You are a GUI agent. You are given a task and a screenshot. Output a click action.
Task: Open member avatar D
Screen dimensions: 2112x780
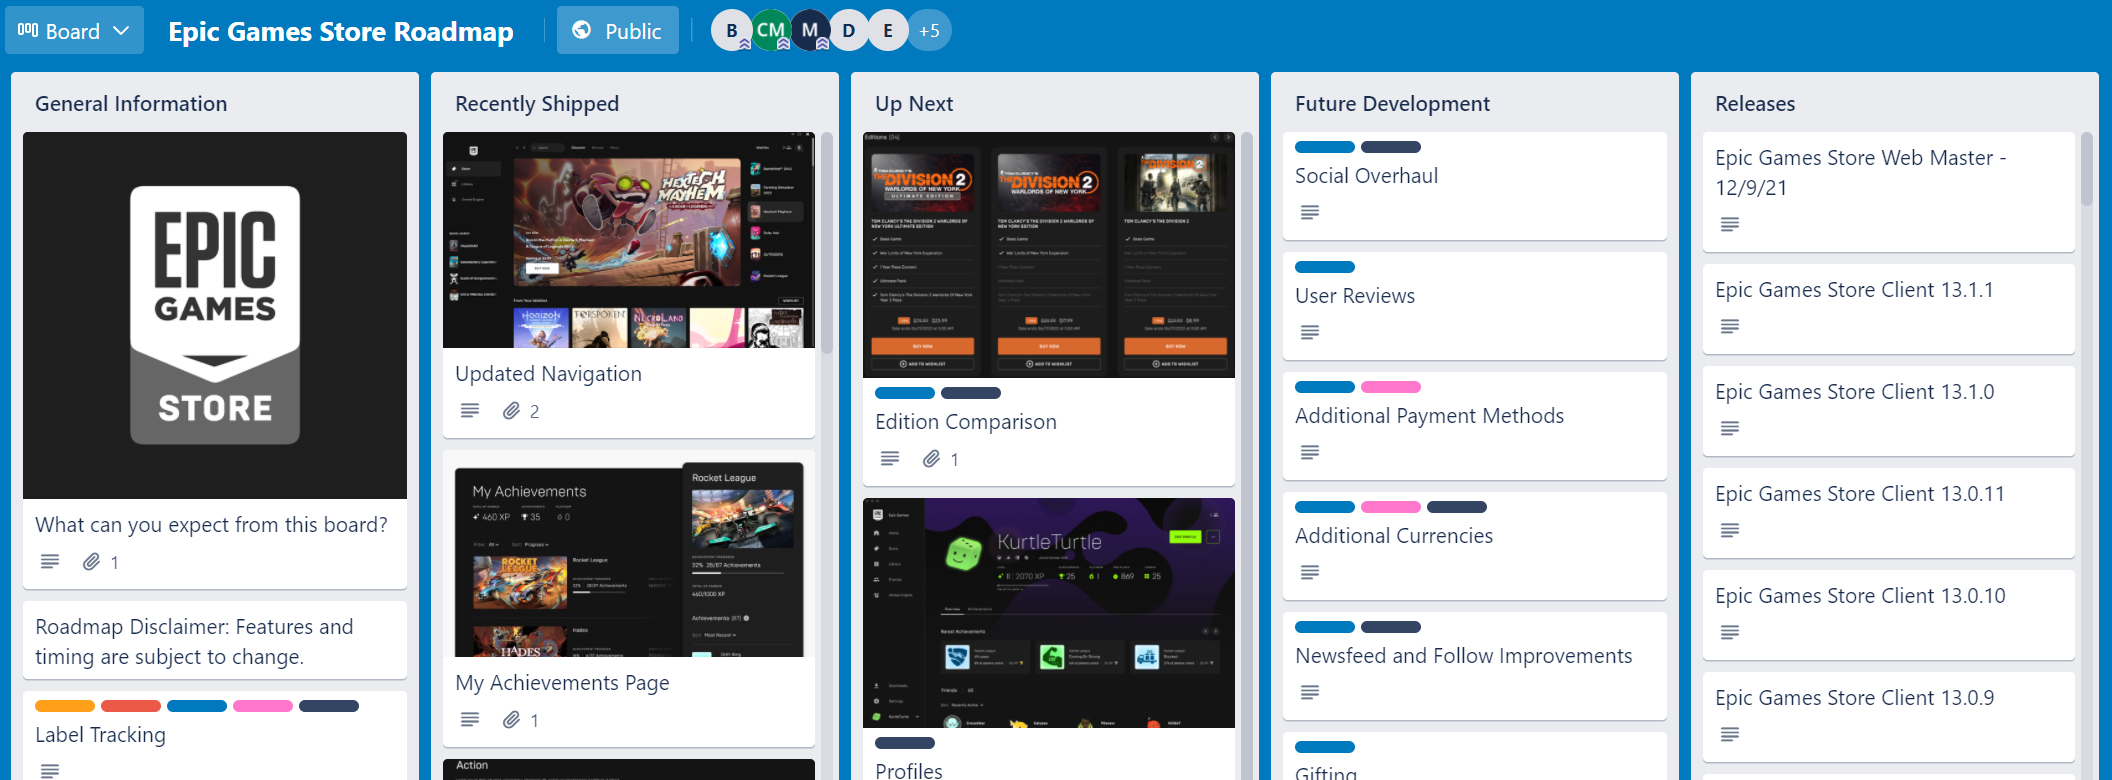pyautogui.click(x=848, y=31)
